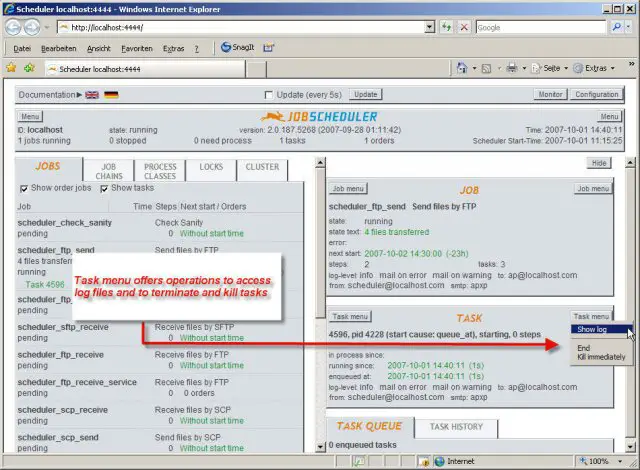Click the status bar security lock icon
Screen dimensions: 640x470
pos(424,461)
